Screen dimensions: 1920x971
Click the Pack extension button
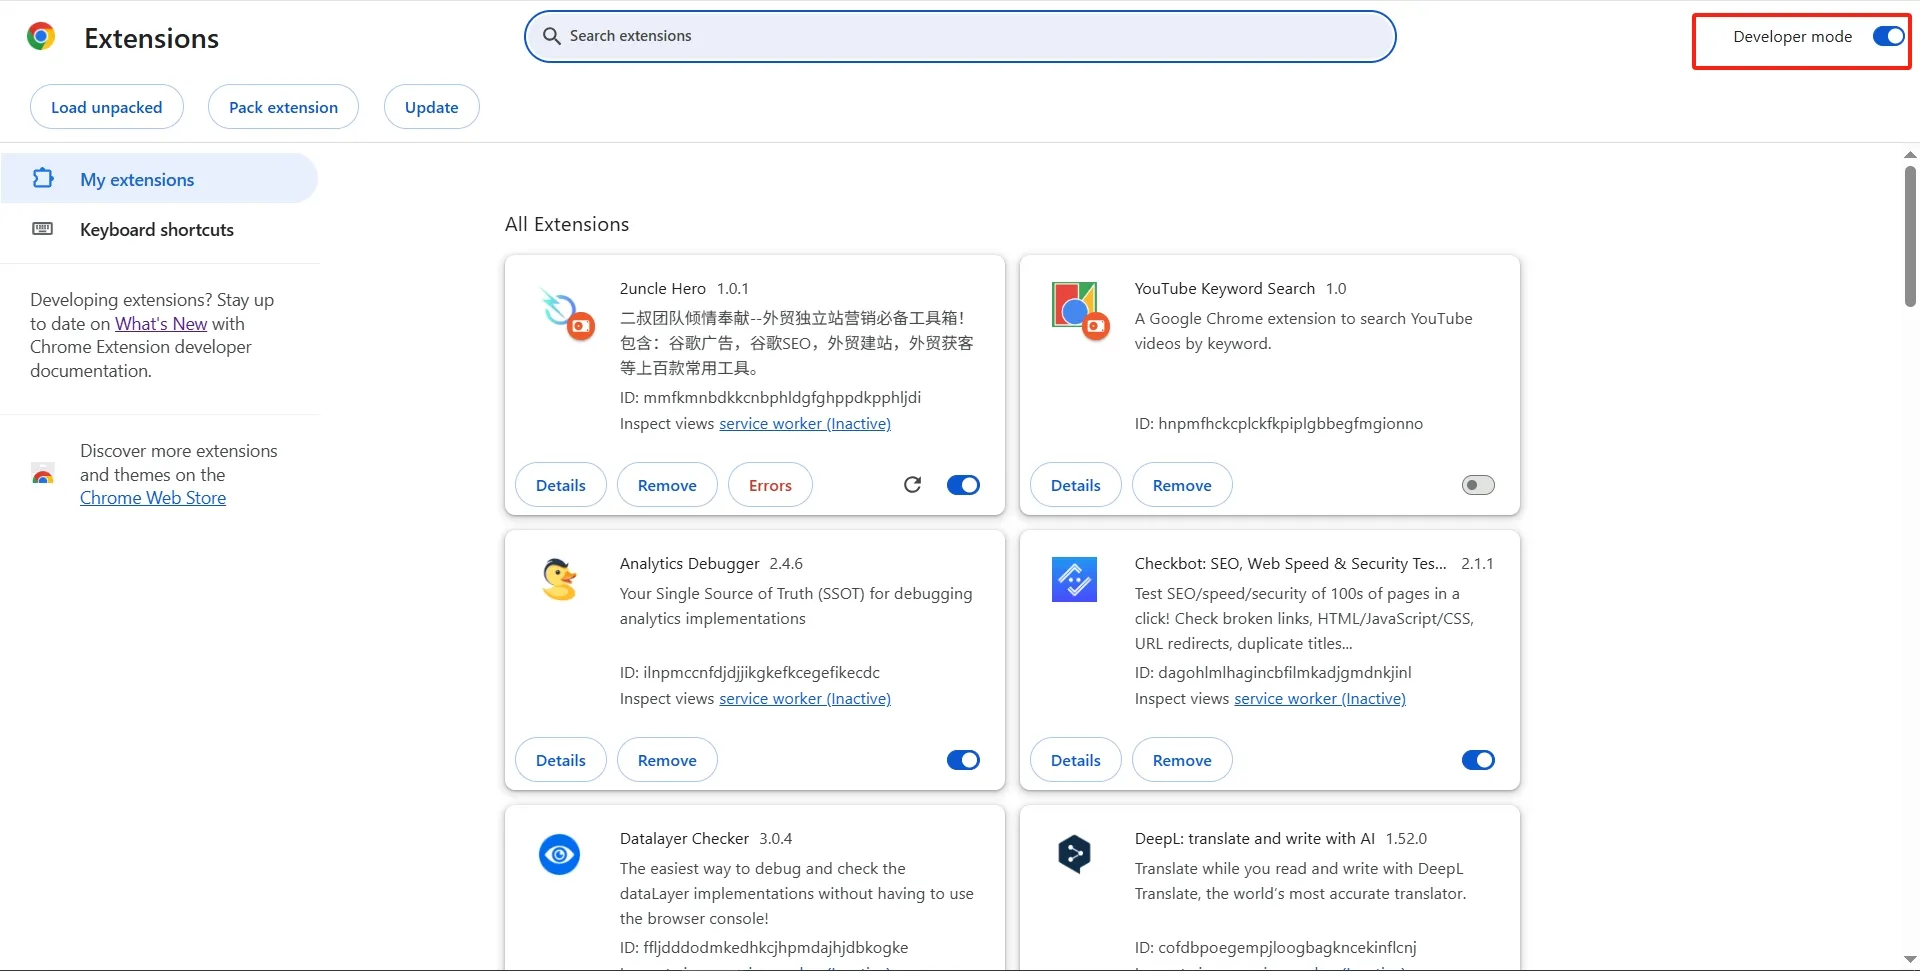pos(283,107)
